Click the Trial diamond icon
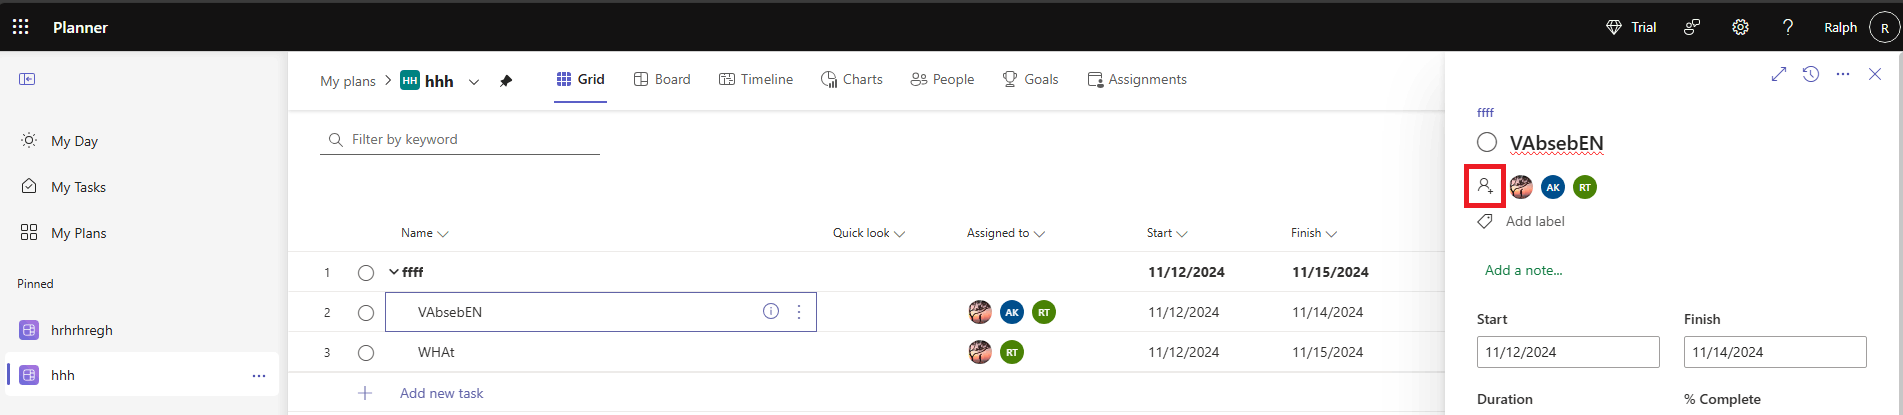This screenshot has height=415, width=1903. pos(1613,27)
